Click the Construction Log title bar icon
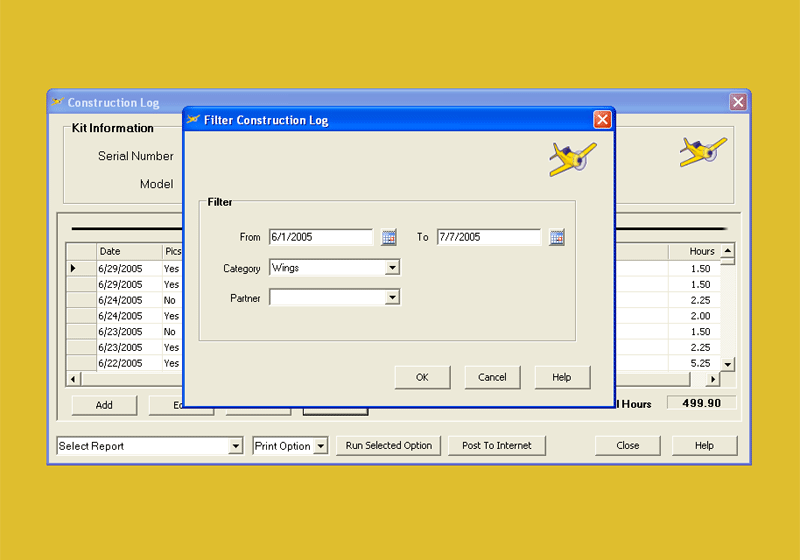Image resolution: width=800 pixels, height=560 pixels. [x=57, y=102]
